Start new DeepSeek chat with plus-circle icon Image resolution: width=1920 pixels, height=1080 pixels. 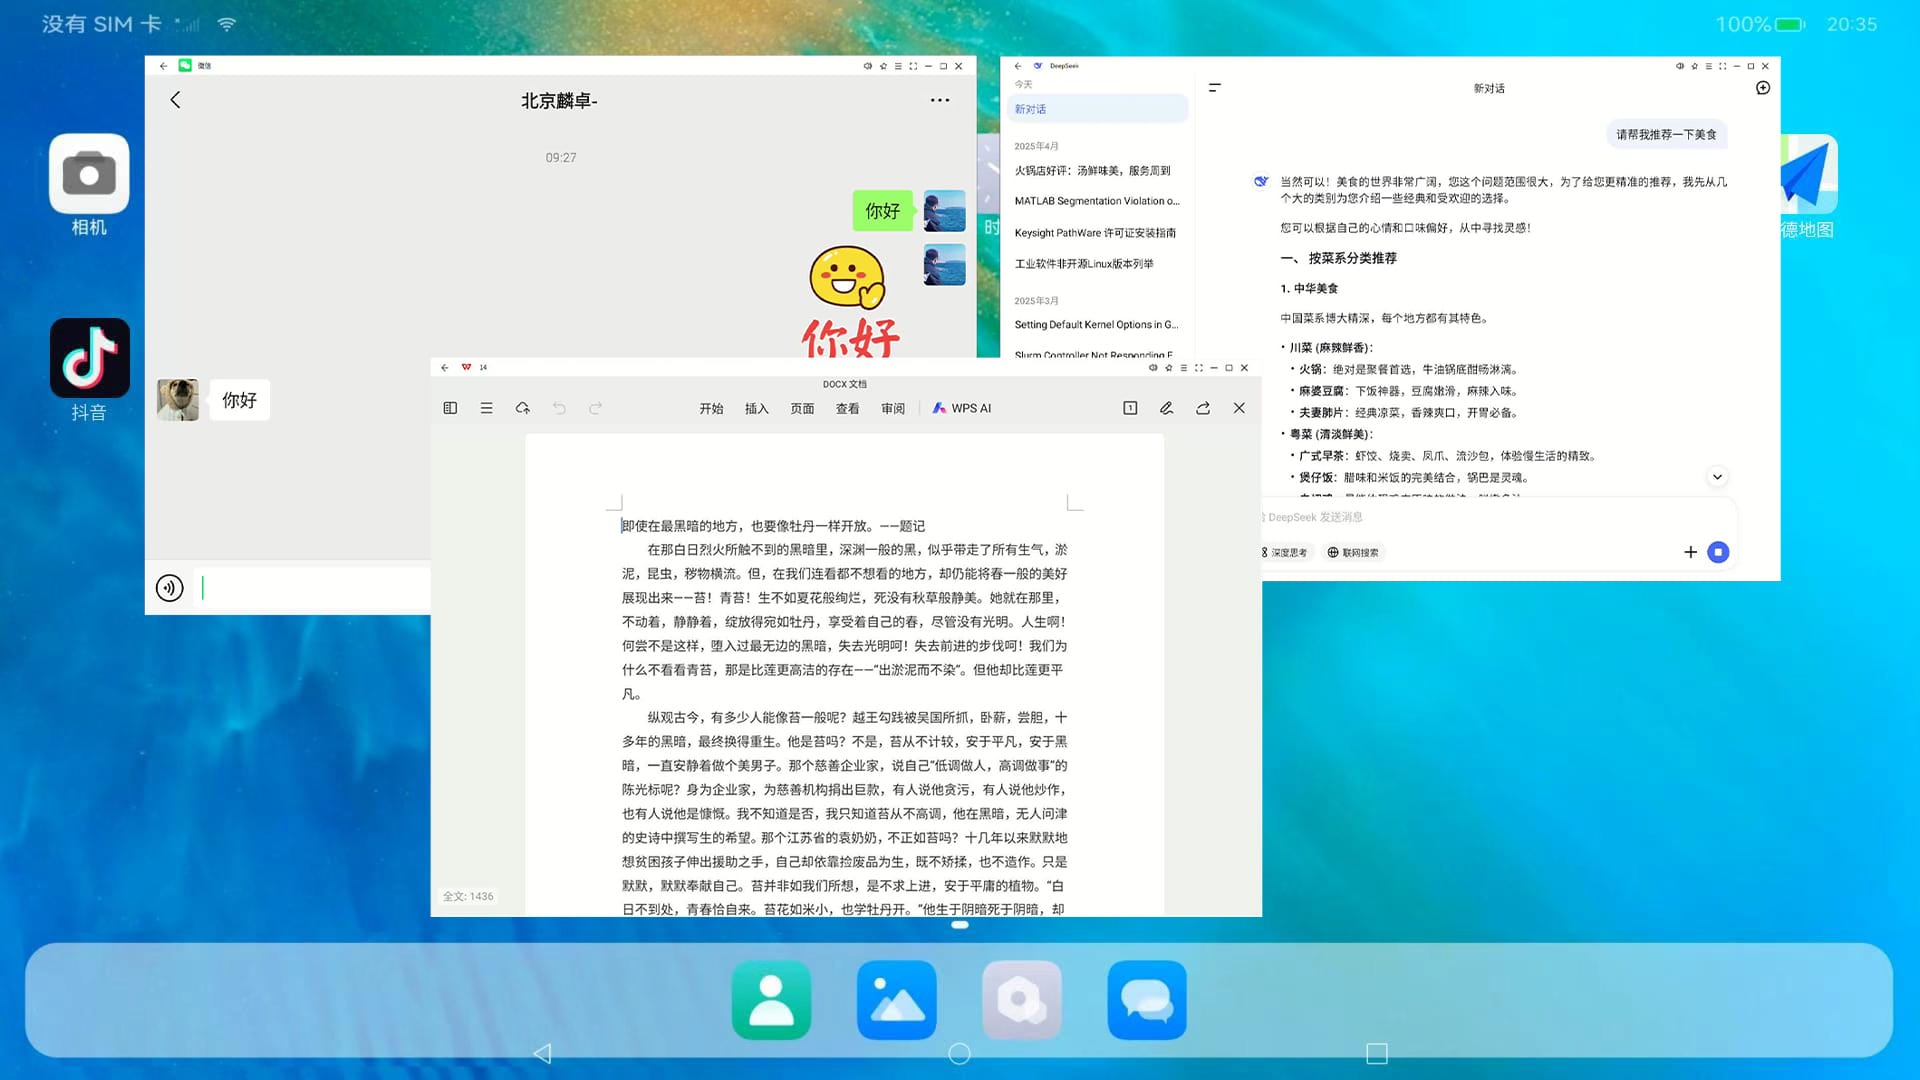pyautogui.click(x=1763, y=88)
